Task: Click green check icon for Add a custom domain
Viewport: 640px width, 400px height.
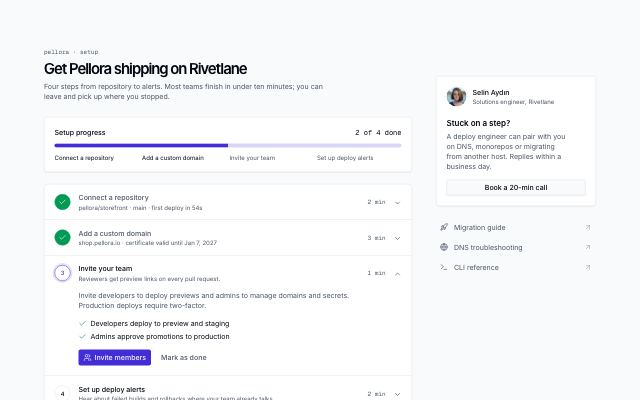Action: pos(62,238)
